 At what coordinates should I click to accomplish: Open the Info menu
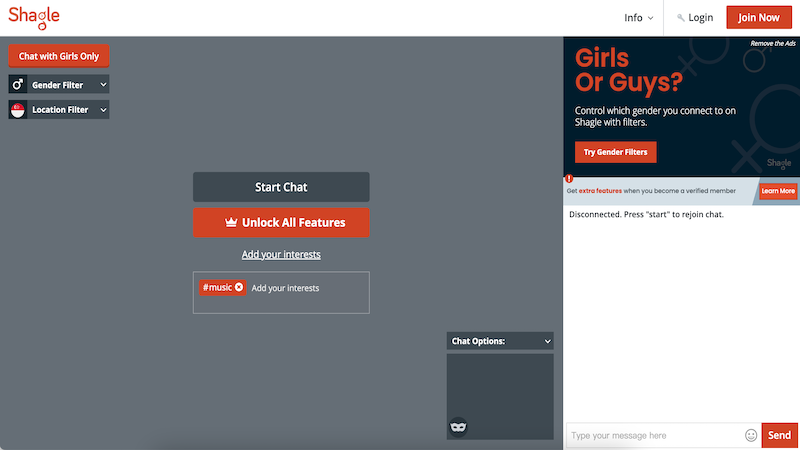click(x=638, y=18)
